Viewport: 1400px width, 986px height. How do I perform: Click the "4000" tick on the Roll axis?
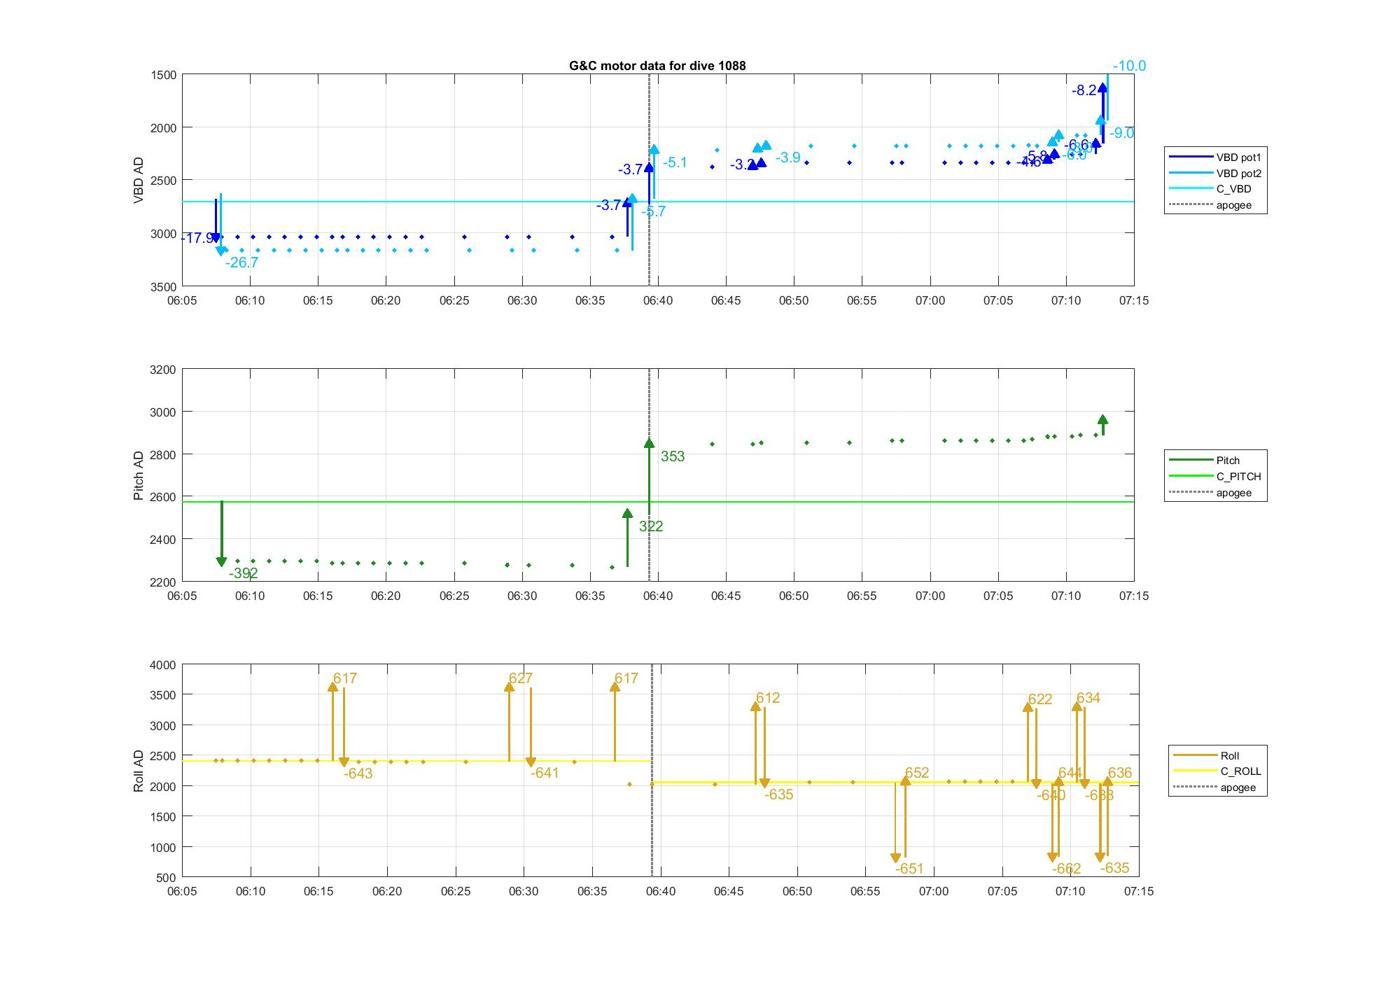click(x=162, y=665)
